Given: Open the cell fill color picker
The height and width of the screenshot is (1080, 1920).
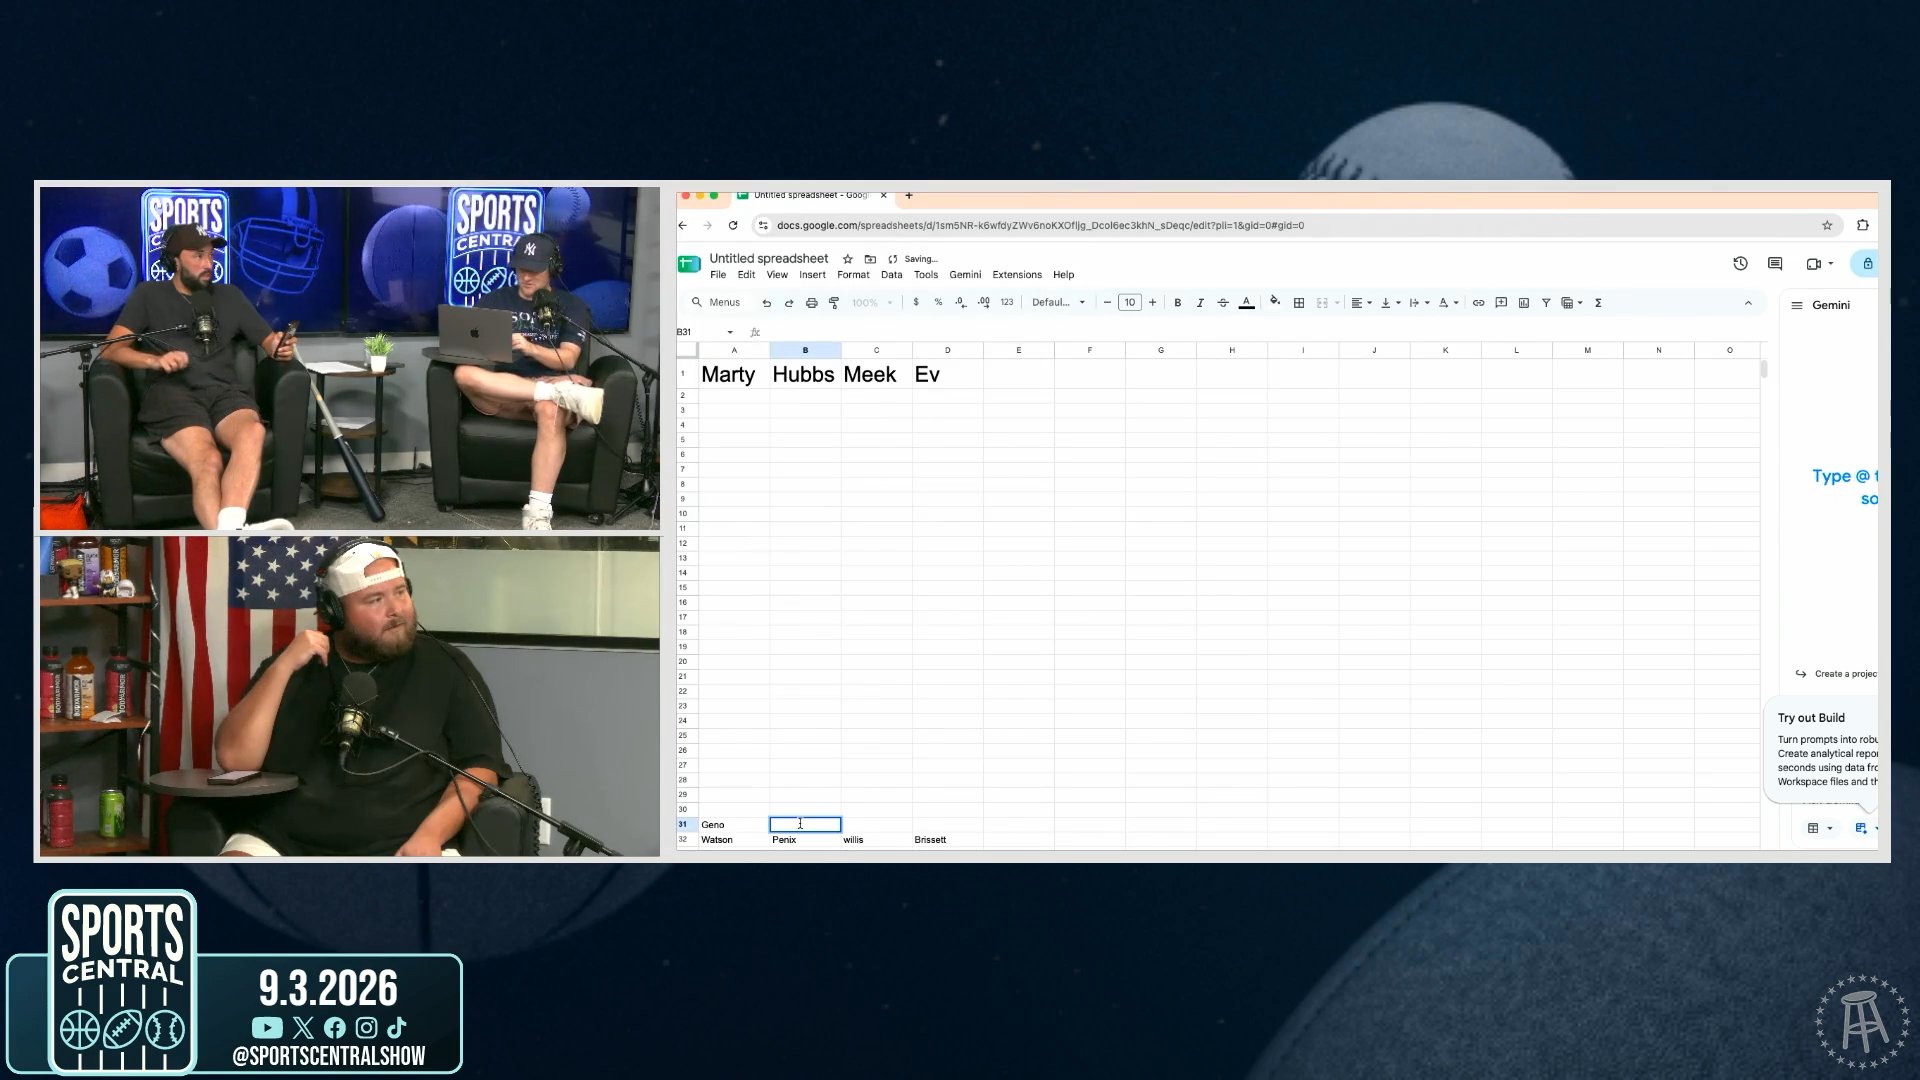Looking at the screenshot, I should [x=1275, y=302].
